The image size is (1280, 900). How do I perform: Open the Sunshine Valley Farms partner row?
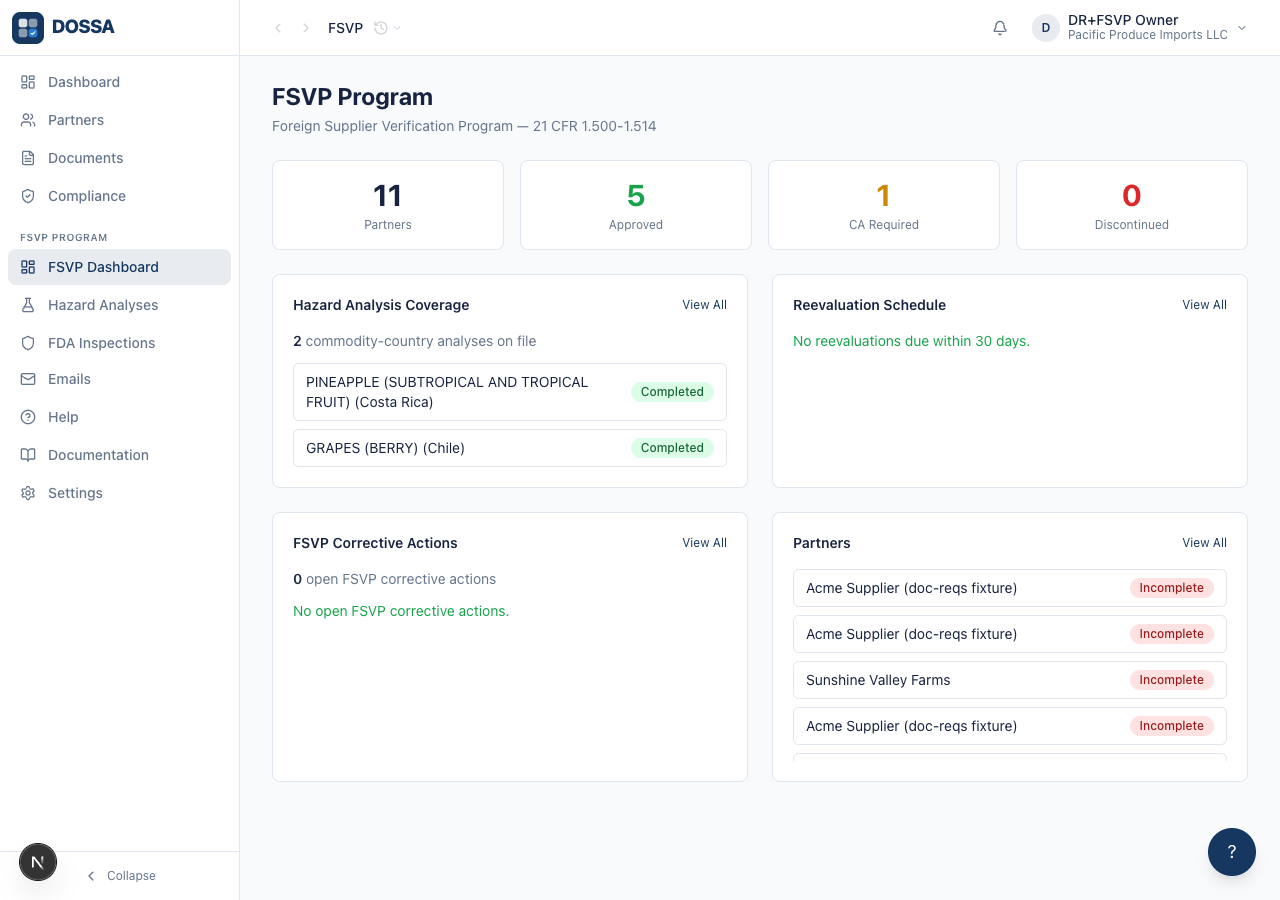point(1010,680)
